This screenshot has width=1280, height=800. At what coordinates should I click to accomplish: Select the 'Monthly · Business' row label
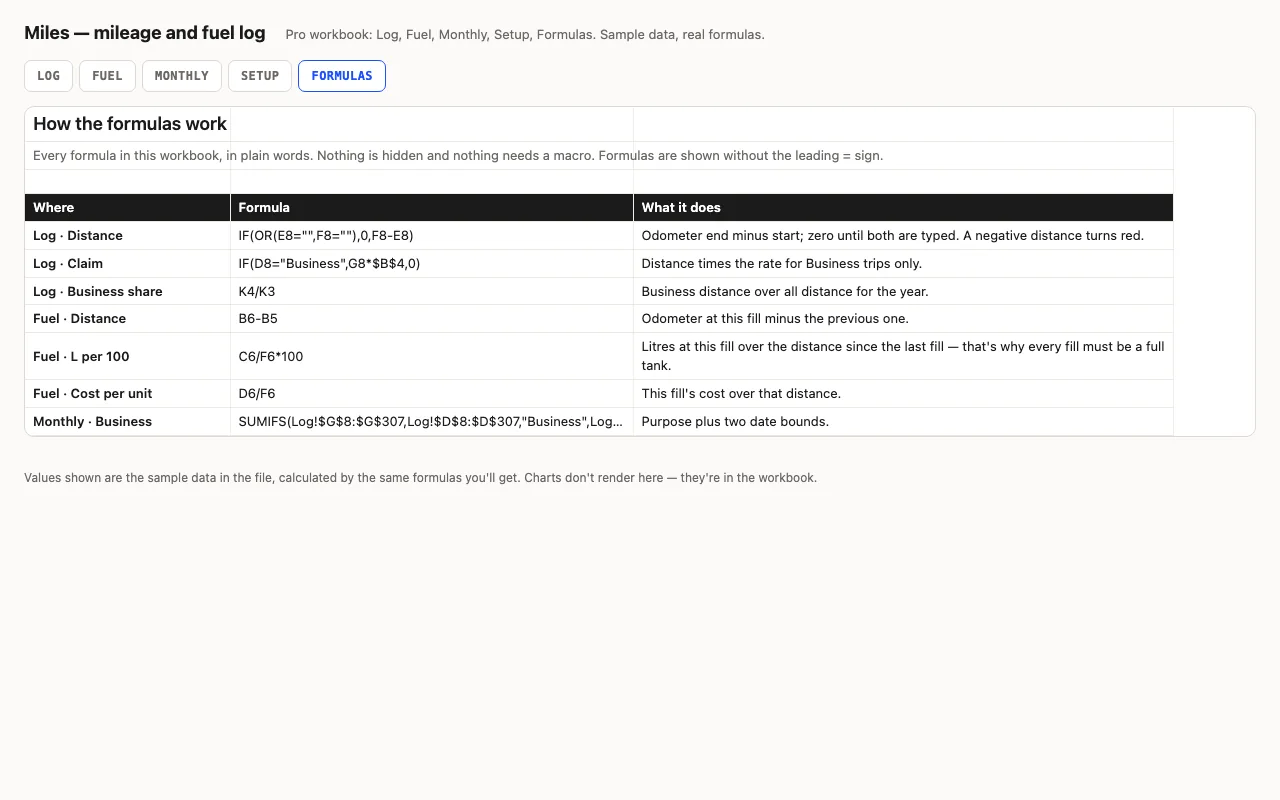click(128, 422)
